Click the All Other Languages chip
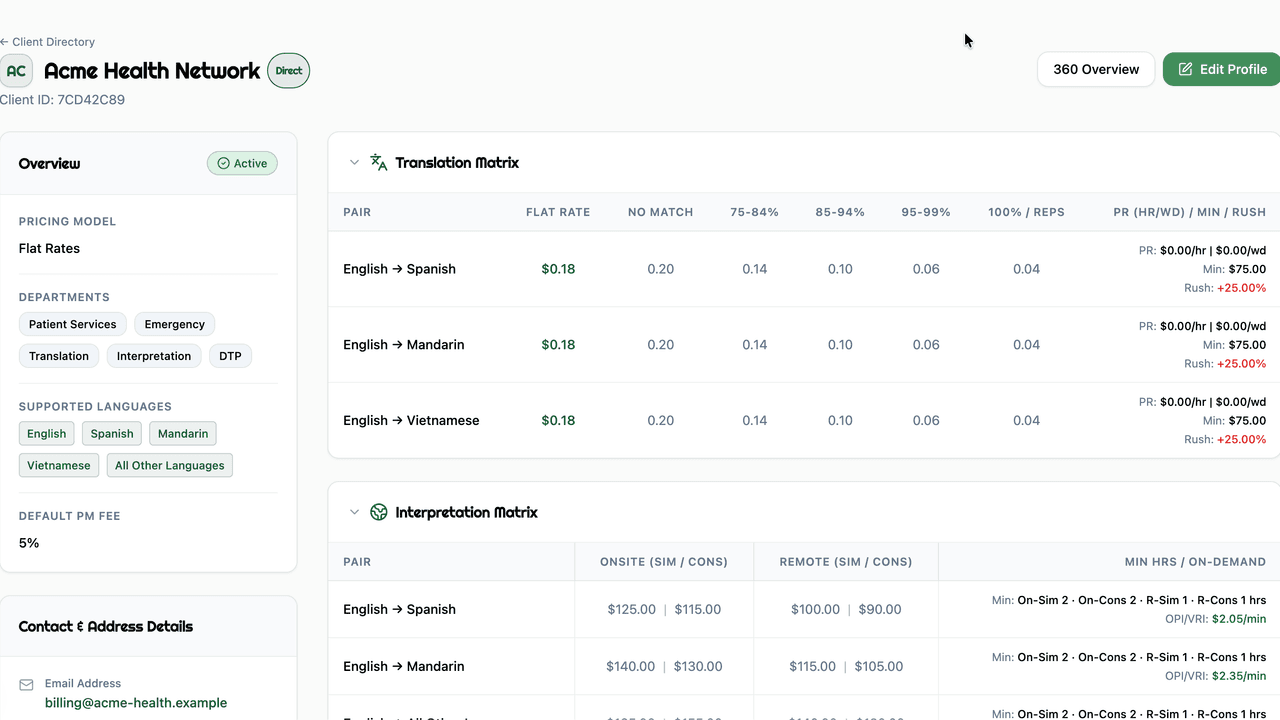 click(170, 465)
